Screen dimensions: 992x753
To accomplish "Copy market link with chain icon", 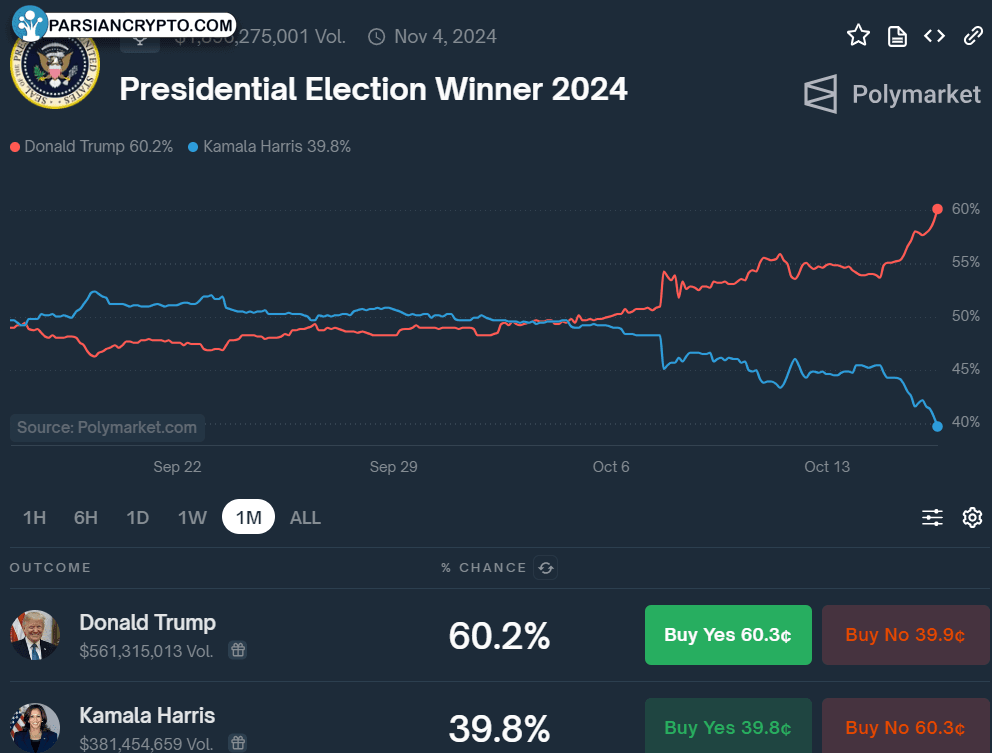I will [972, 36].
